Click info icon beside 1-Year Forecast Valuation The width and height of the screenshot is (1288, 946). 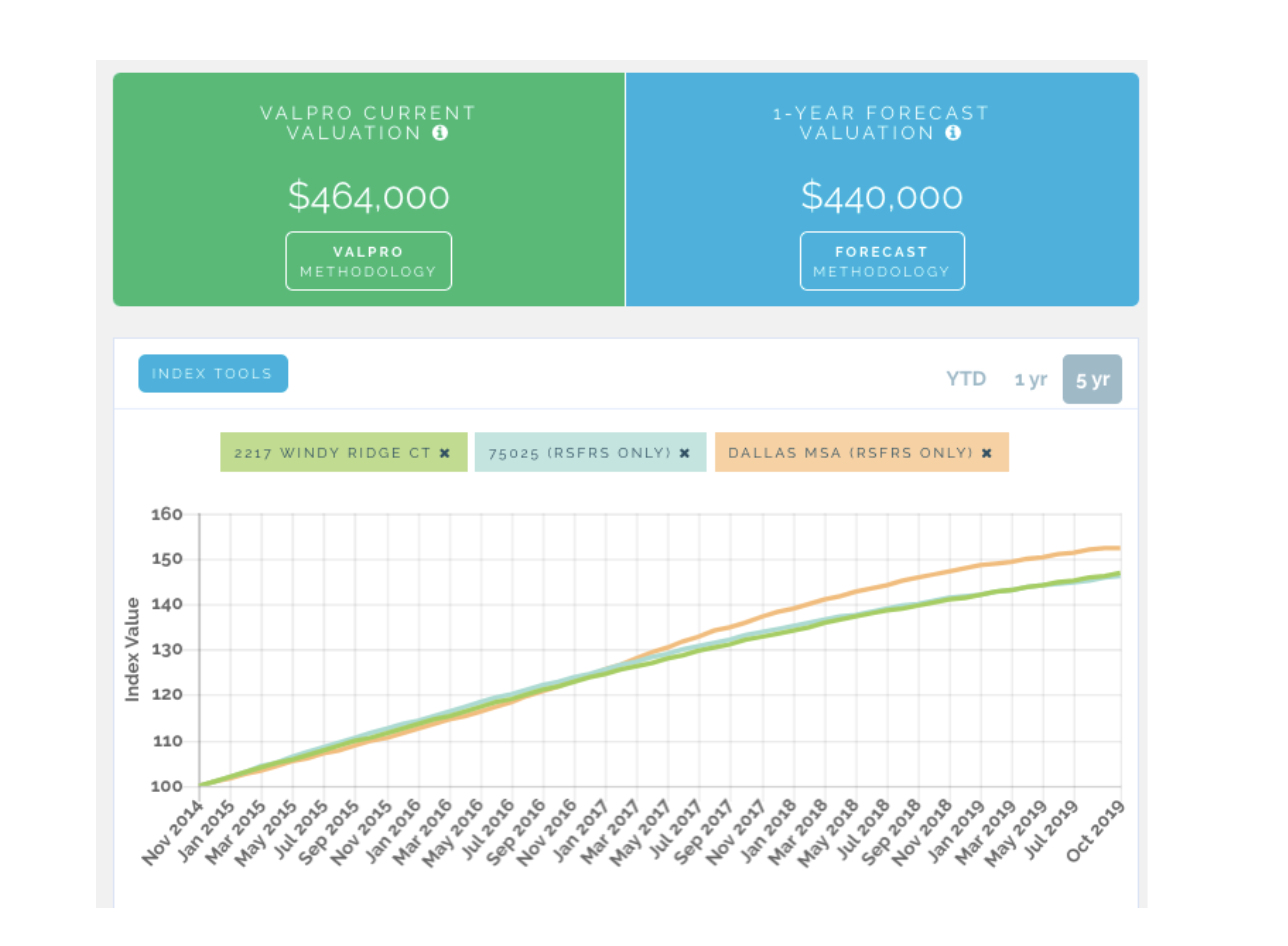[x=954, y=133]
